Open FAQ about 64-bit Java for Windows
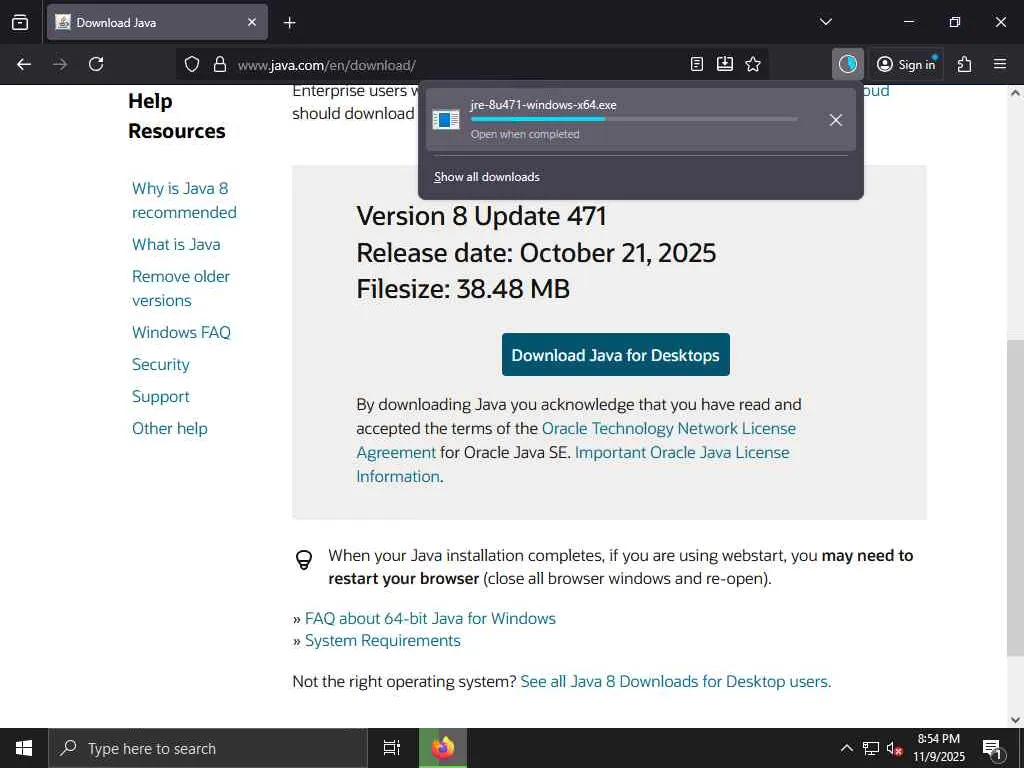1024x768 pixels. (430, 618)
